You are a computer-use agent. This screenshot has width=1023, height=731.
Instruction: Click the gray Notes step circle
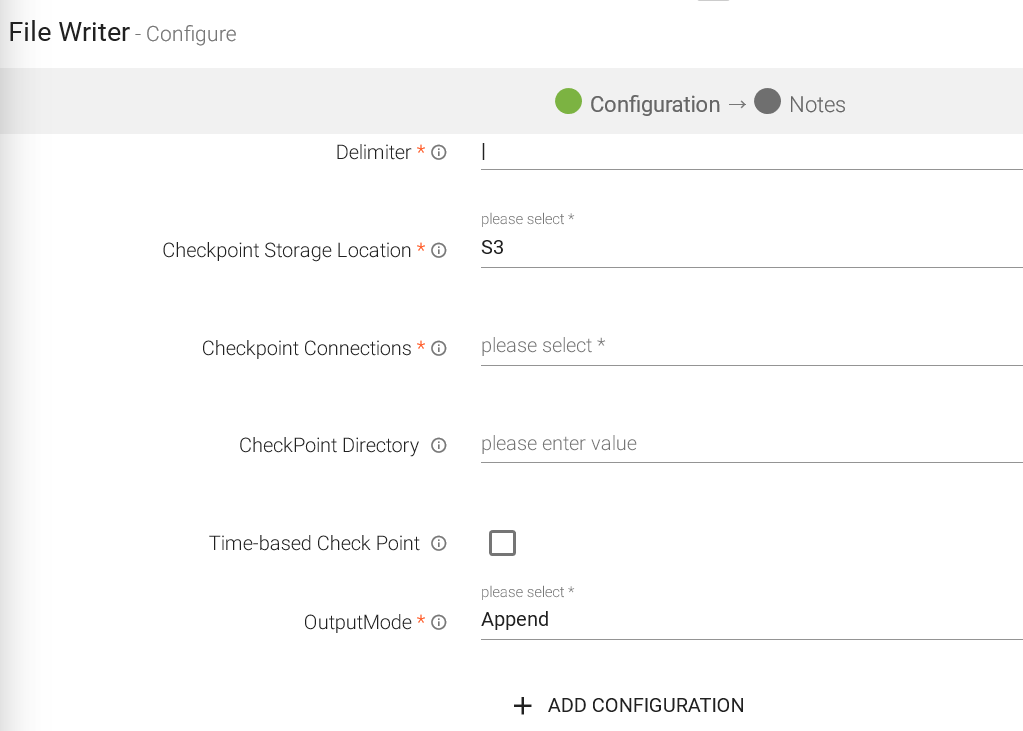(767, 102)
